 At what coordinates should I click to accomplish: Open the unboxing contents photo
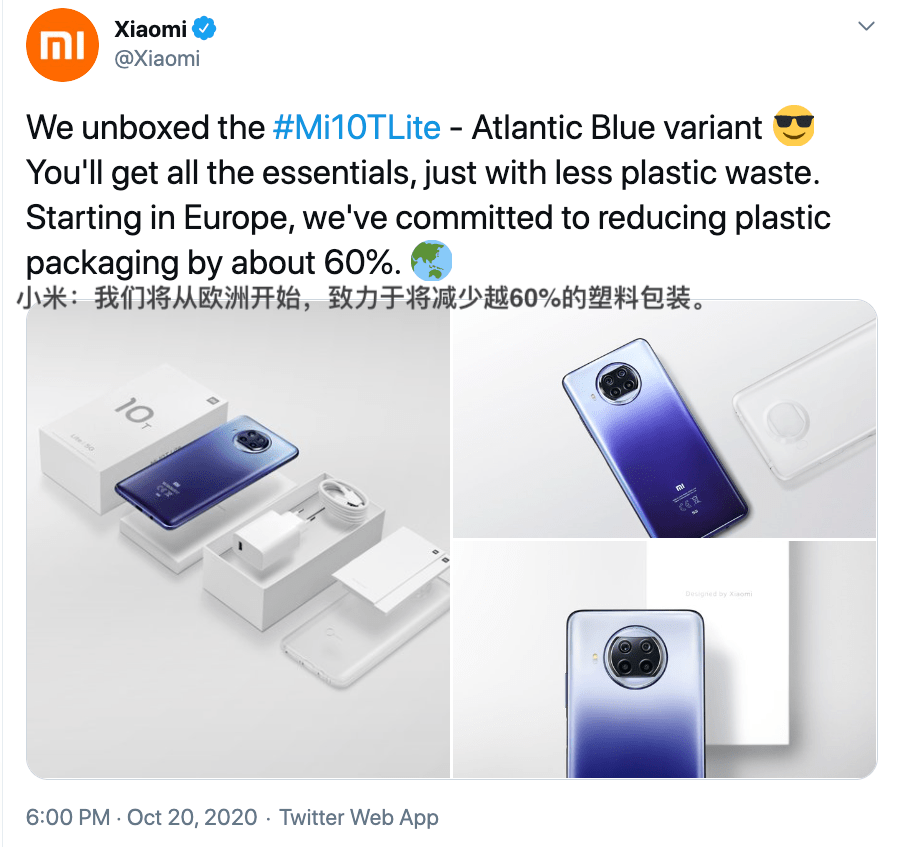pos(238,539)
